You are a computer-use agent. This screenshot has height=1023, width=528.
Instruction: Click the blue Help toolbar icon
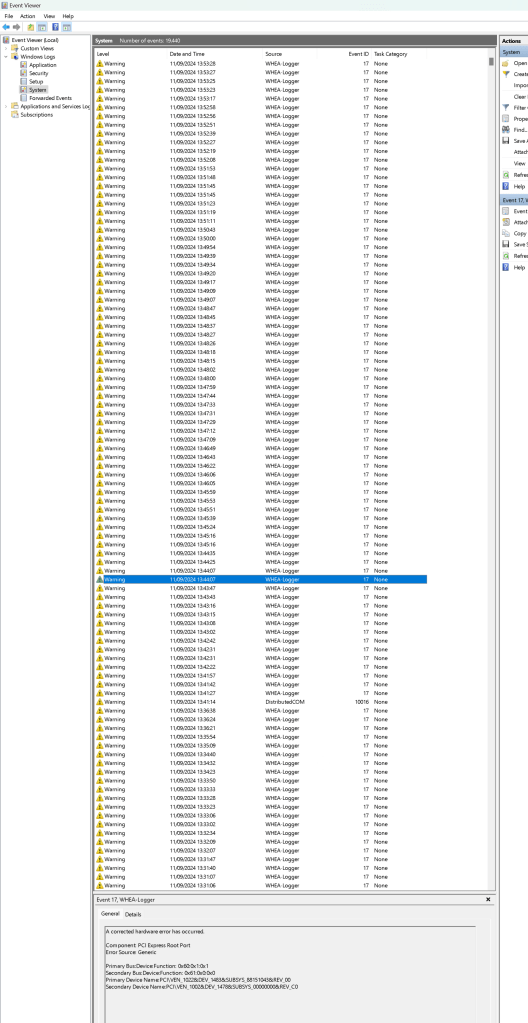point(55,27)
